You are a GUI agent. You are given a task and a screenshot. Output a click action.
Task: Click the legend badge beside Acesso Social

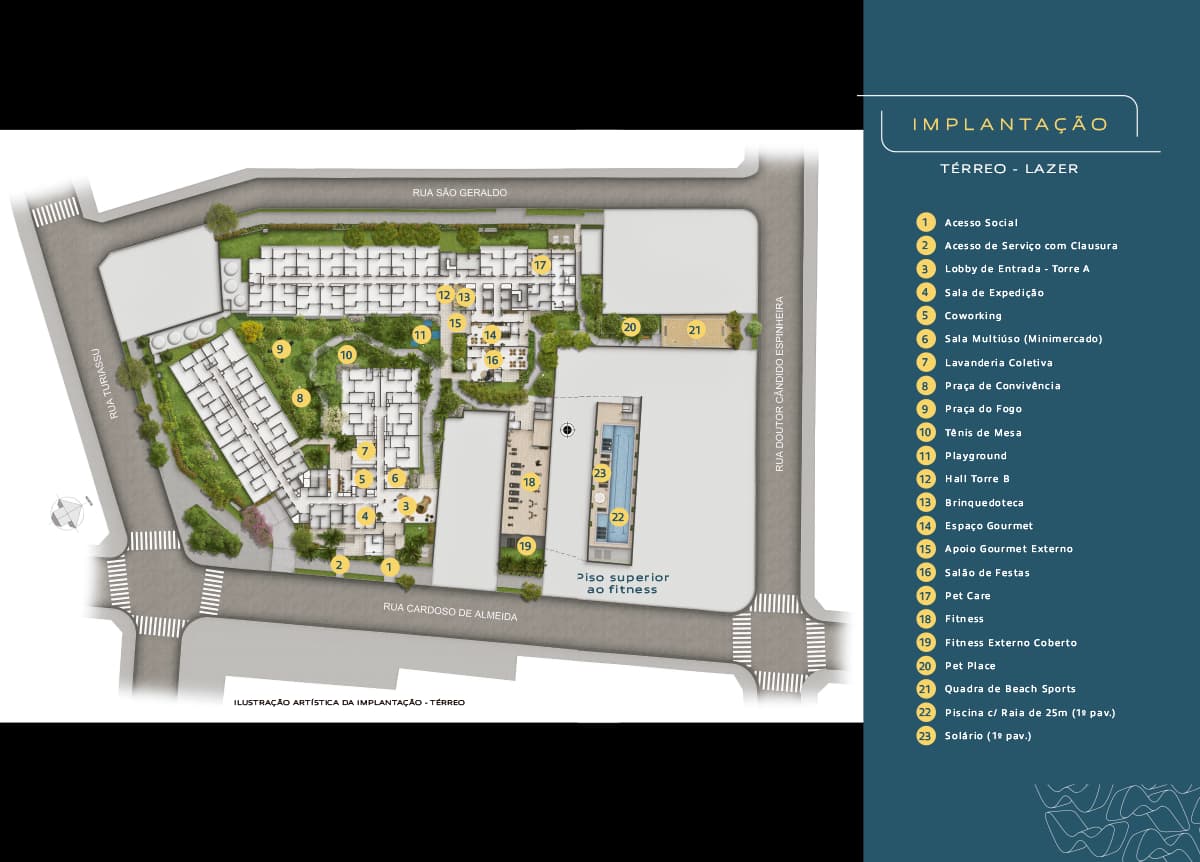click(927, 222)
